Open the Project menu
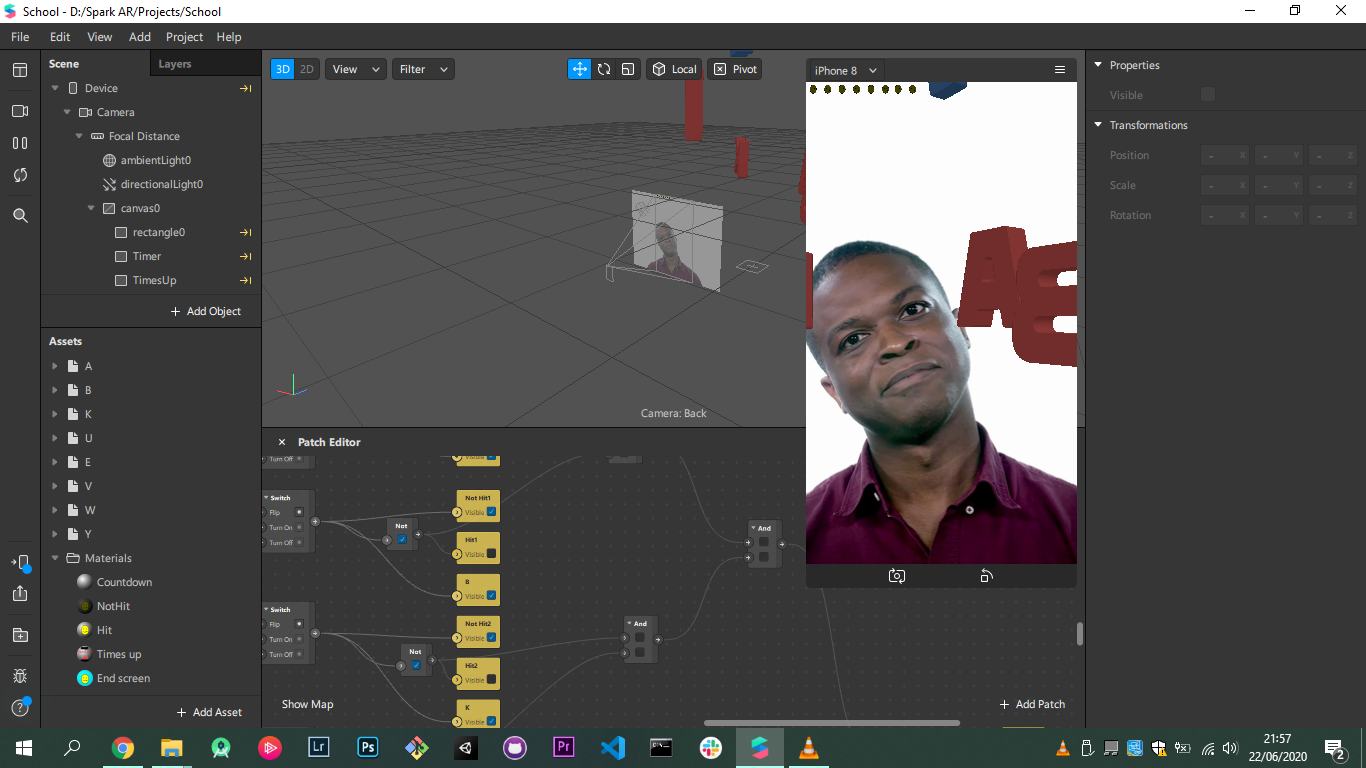This screenshot has height=768, width=1366. 184,37
